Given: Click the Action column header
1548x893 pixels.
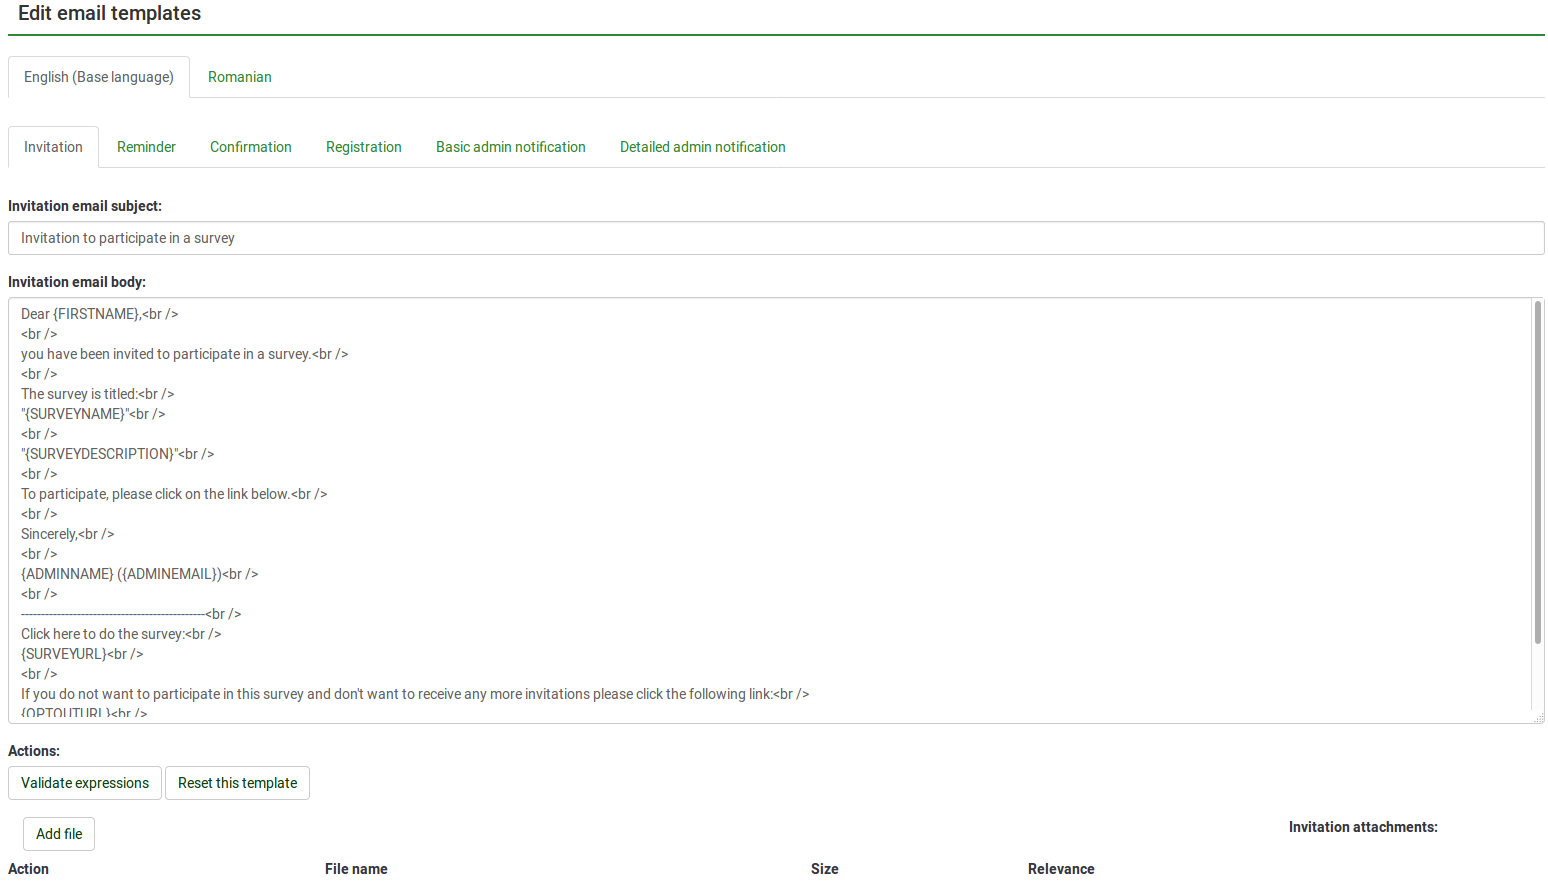Looking at the screenshot, I should [28, 869].
